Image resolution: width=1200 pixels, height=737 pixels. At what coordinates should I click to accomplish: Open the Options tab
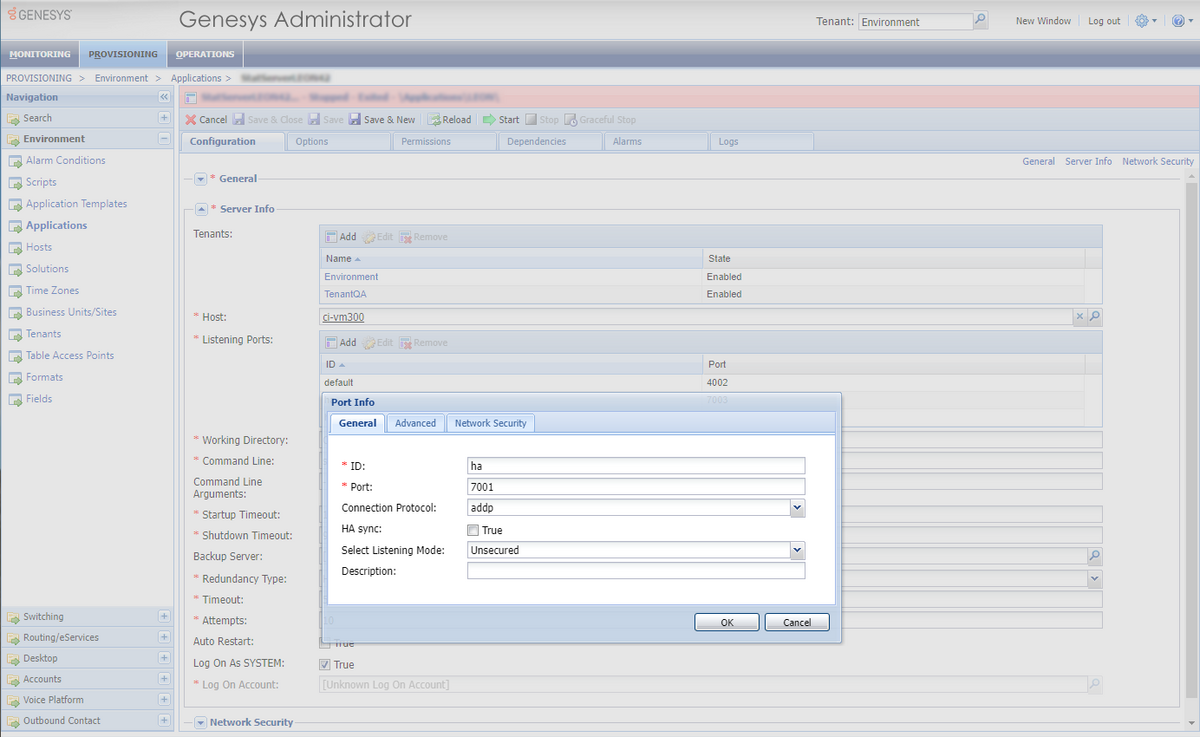click(x=338, y=142)
